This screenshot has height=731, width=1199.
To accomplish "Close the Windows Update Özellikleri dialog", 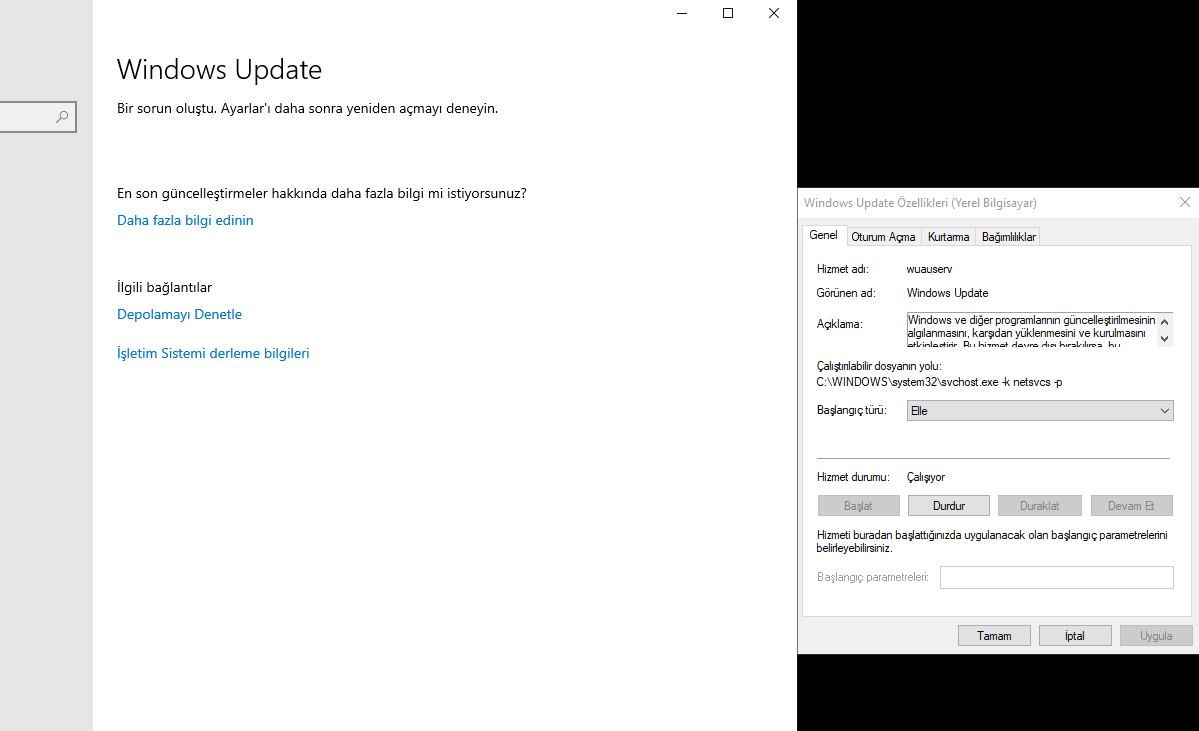I will pos(1184,202).
